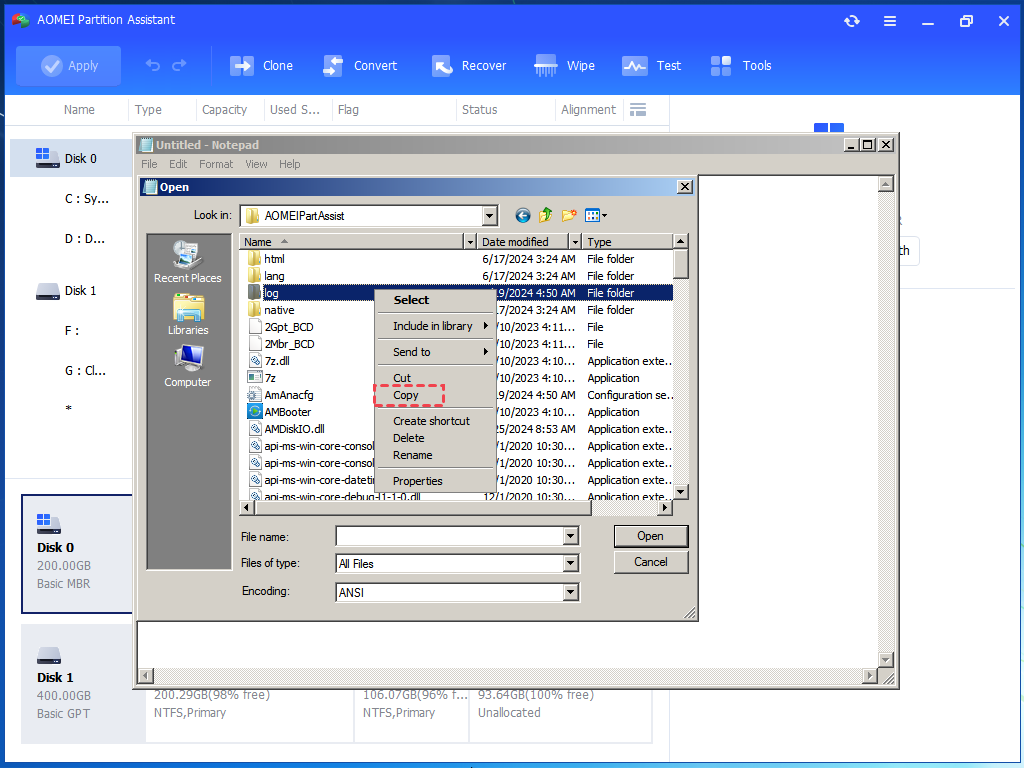Open the Tools menu in AOMEI
The height and width of the screenshot is (768, 1024).
pos(741,65)
